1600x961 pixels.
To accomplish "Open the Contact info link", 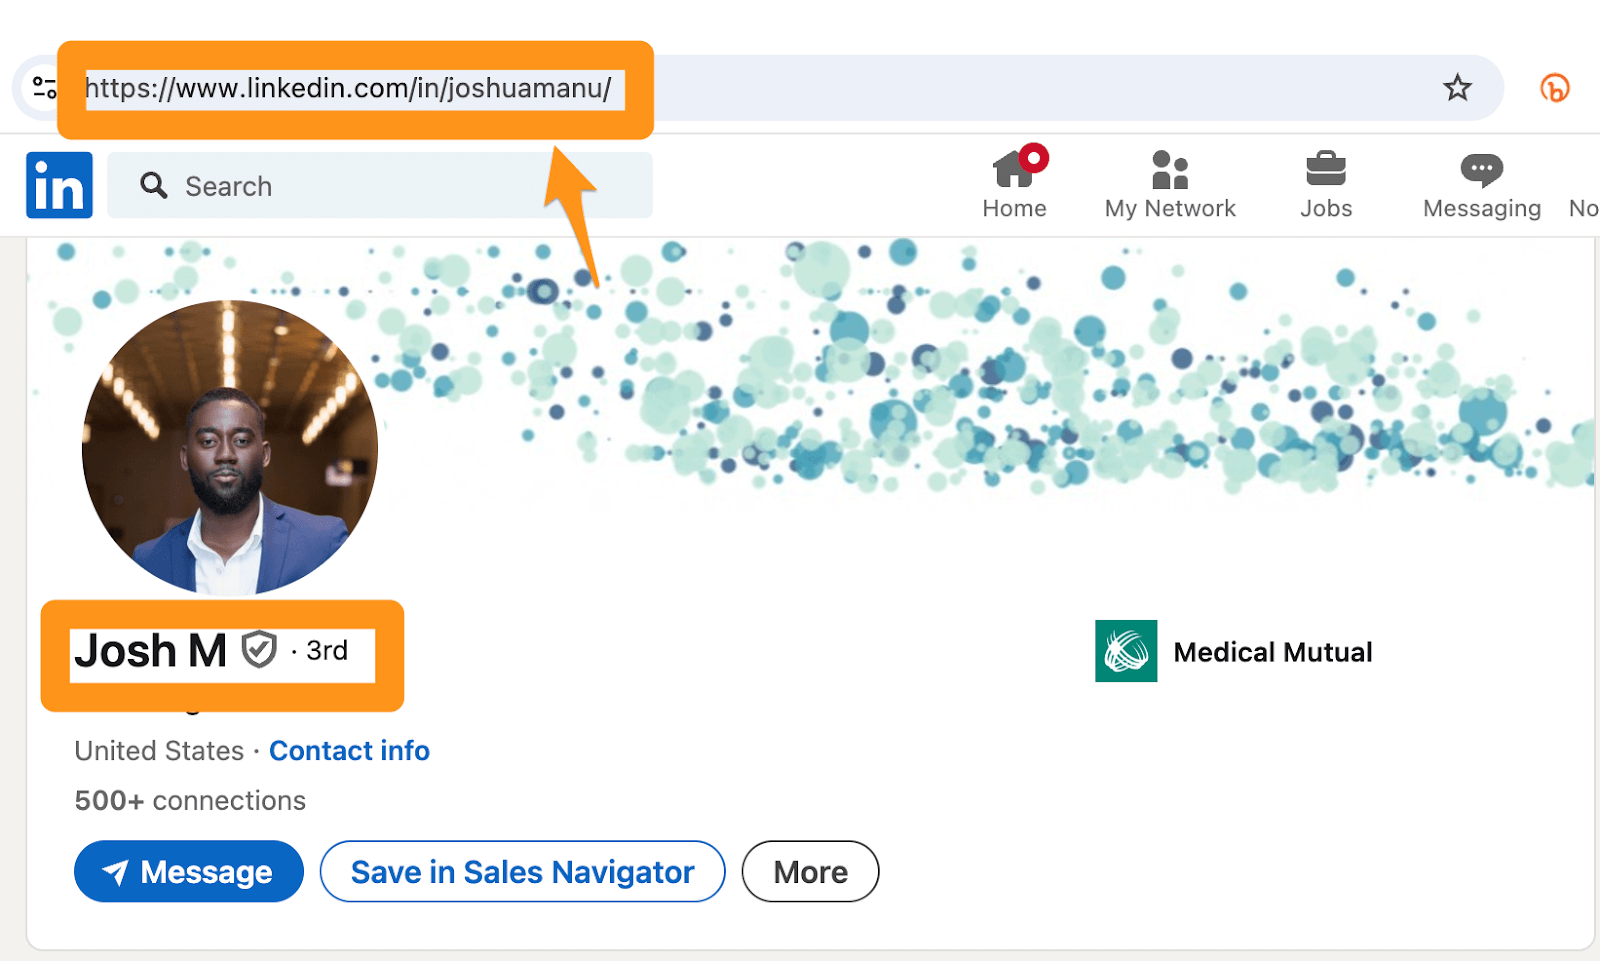I will coord(349,751).
